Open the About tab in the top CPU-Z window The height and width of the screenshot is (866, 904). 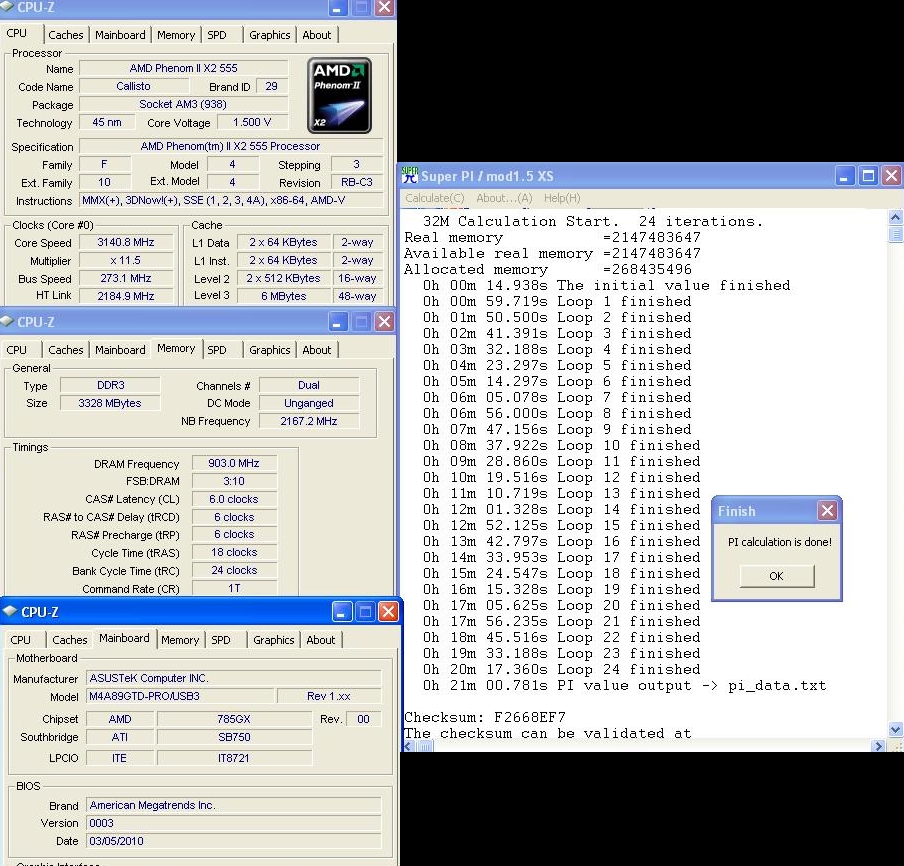(317, 35)
